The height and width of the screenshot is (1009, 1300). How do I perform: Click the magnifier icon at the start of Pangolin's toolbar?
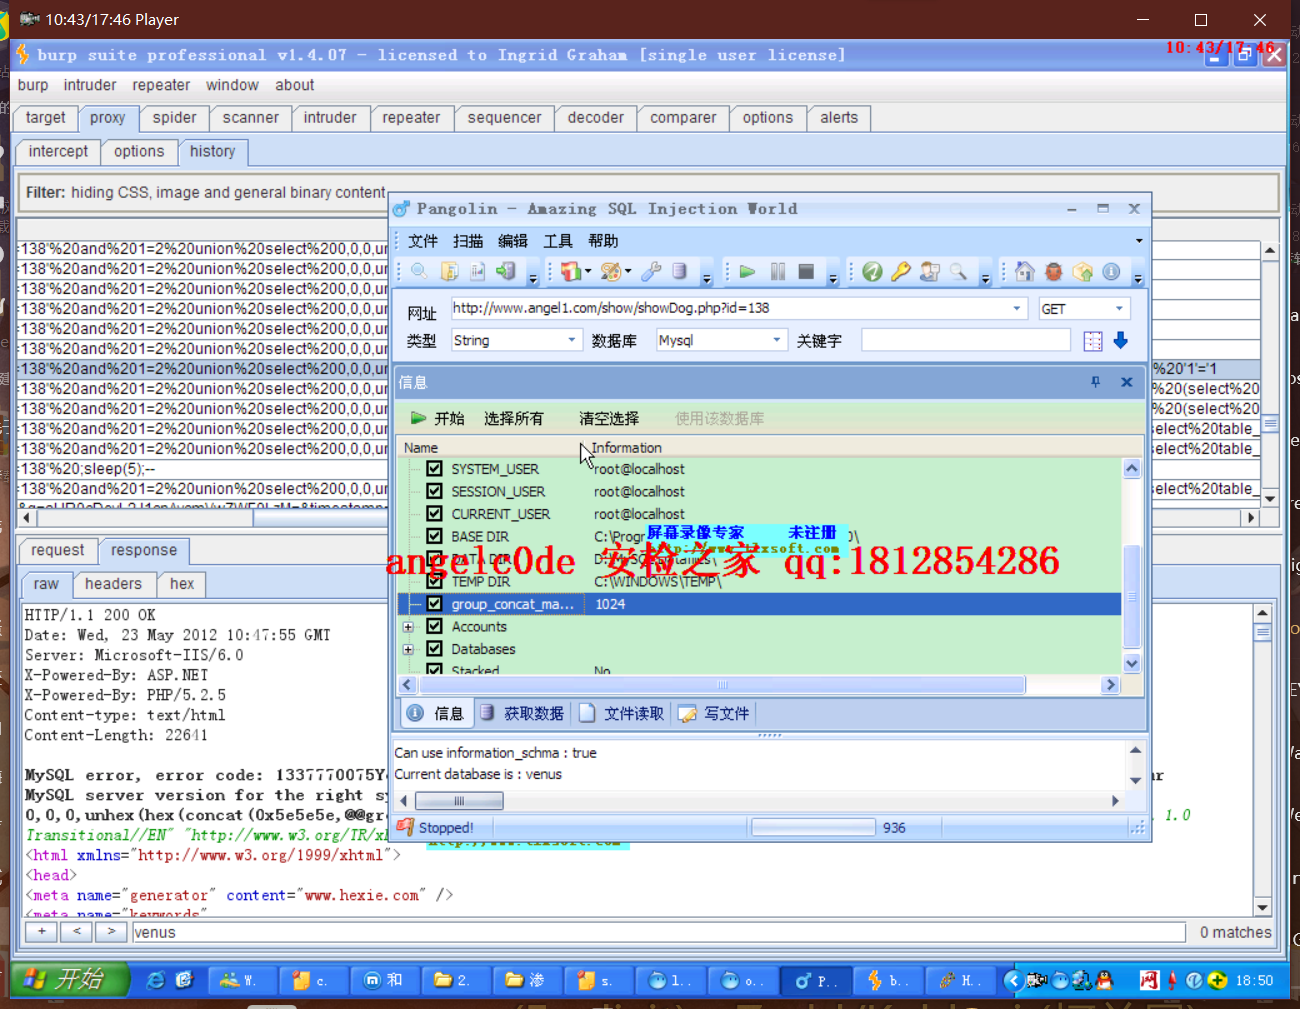click(x=419, y=271)
